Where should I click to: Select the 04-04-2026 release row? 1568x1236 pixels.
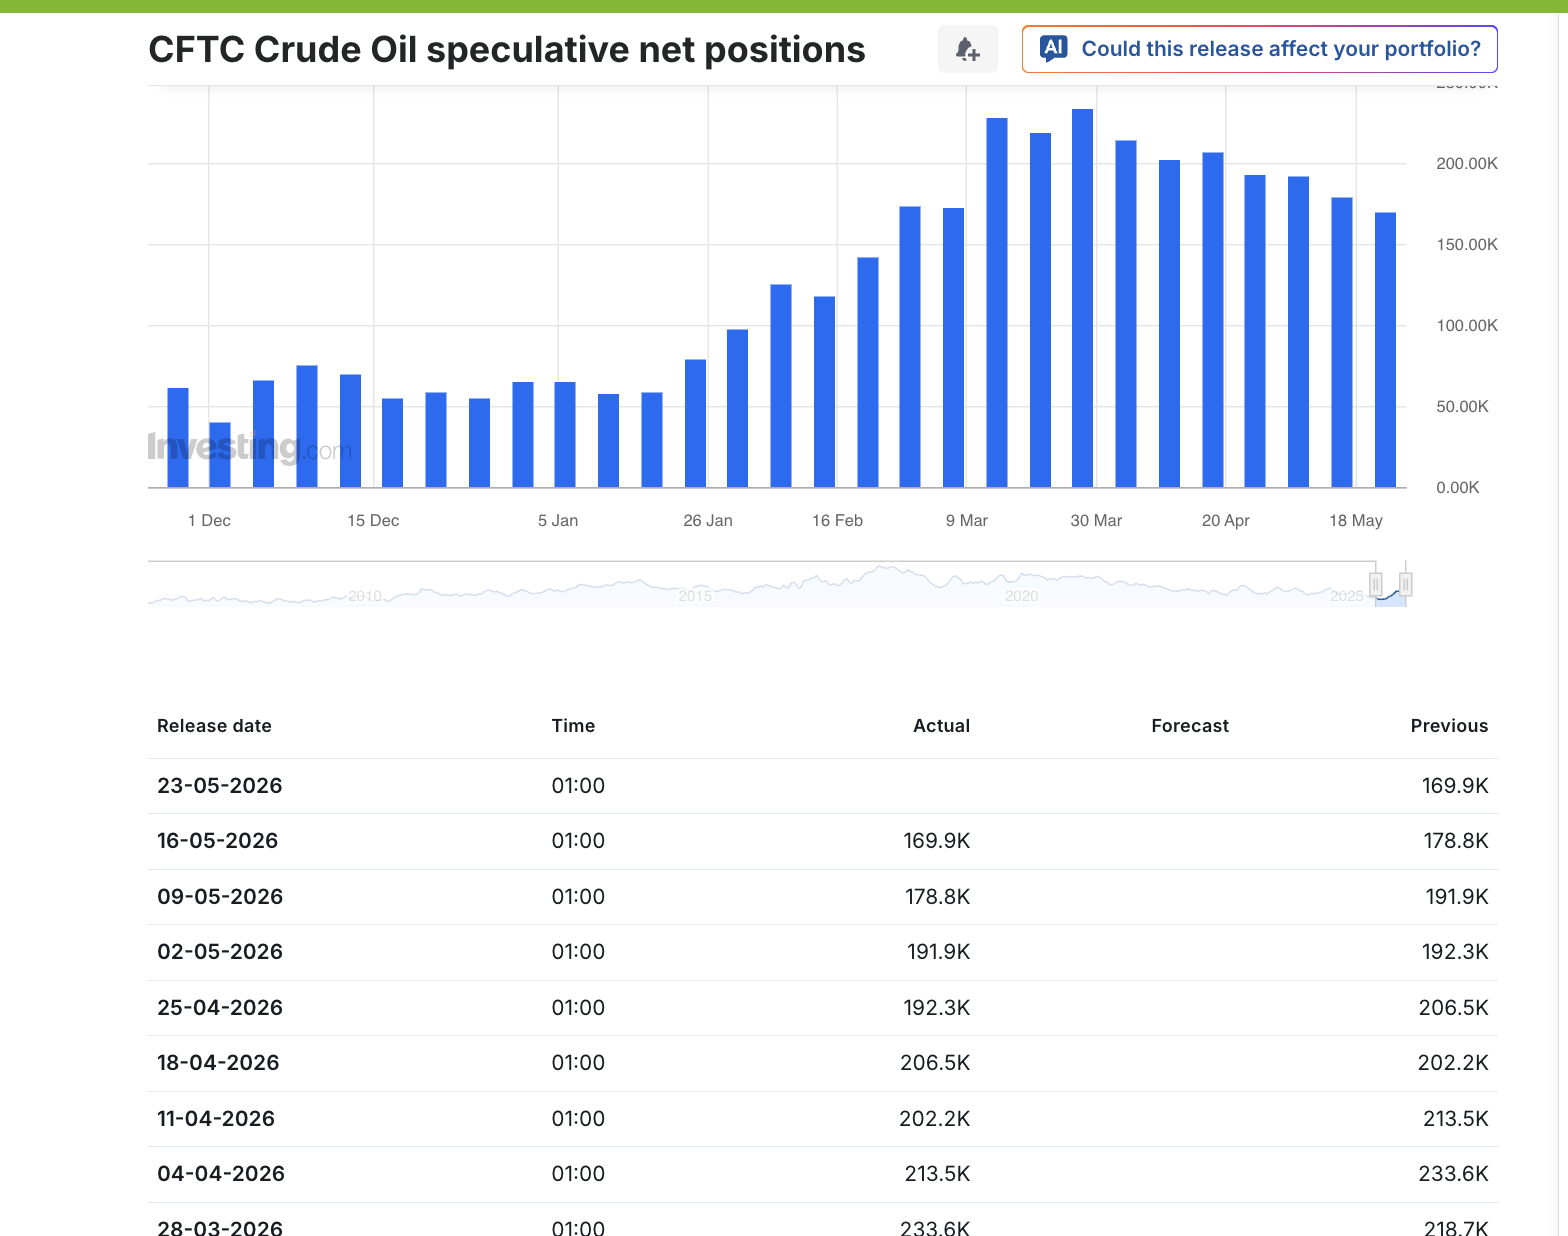click(x=822, y=1174)
